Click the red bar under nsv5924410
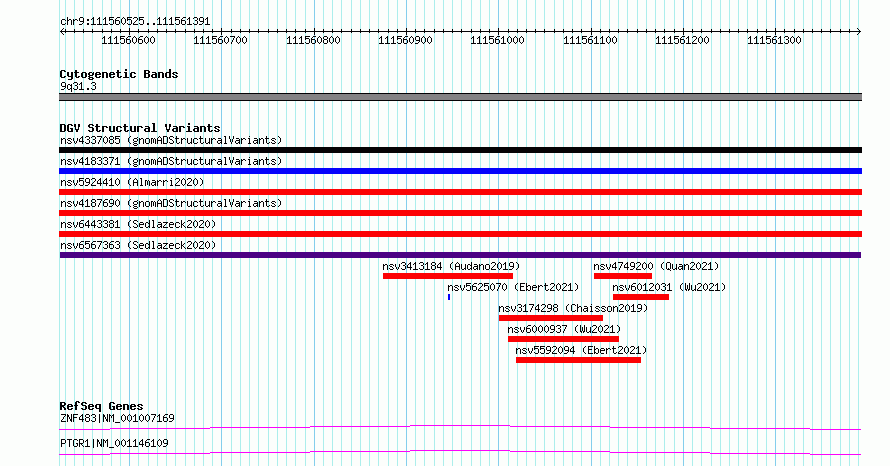The image size is (890, 466). tap(460, 192)
